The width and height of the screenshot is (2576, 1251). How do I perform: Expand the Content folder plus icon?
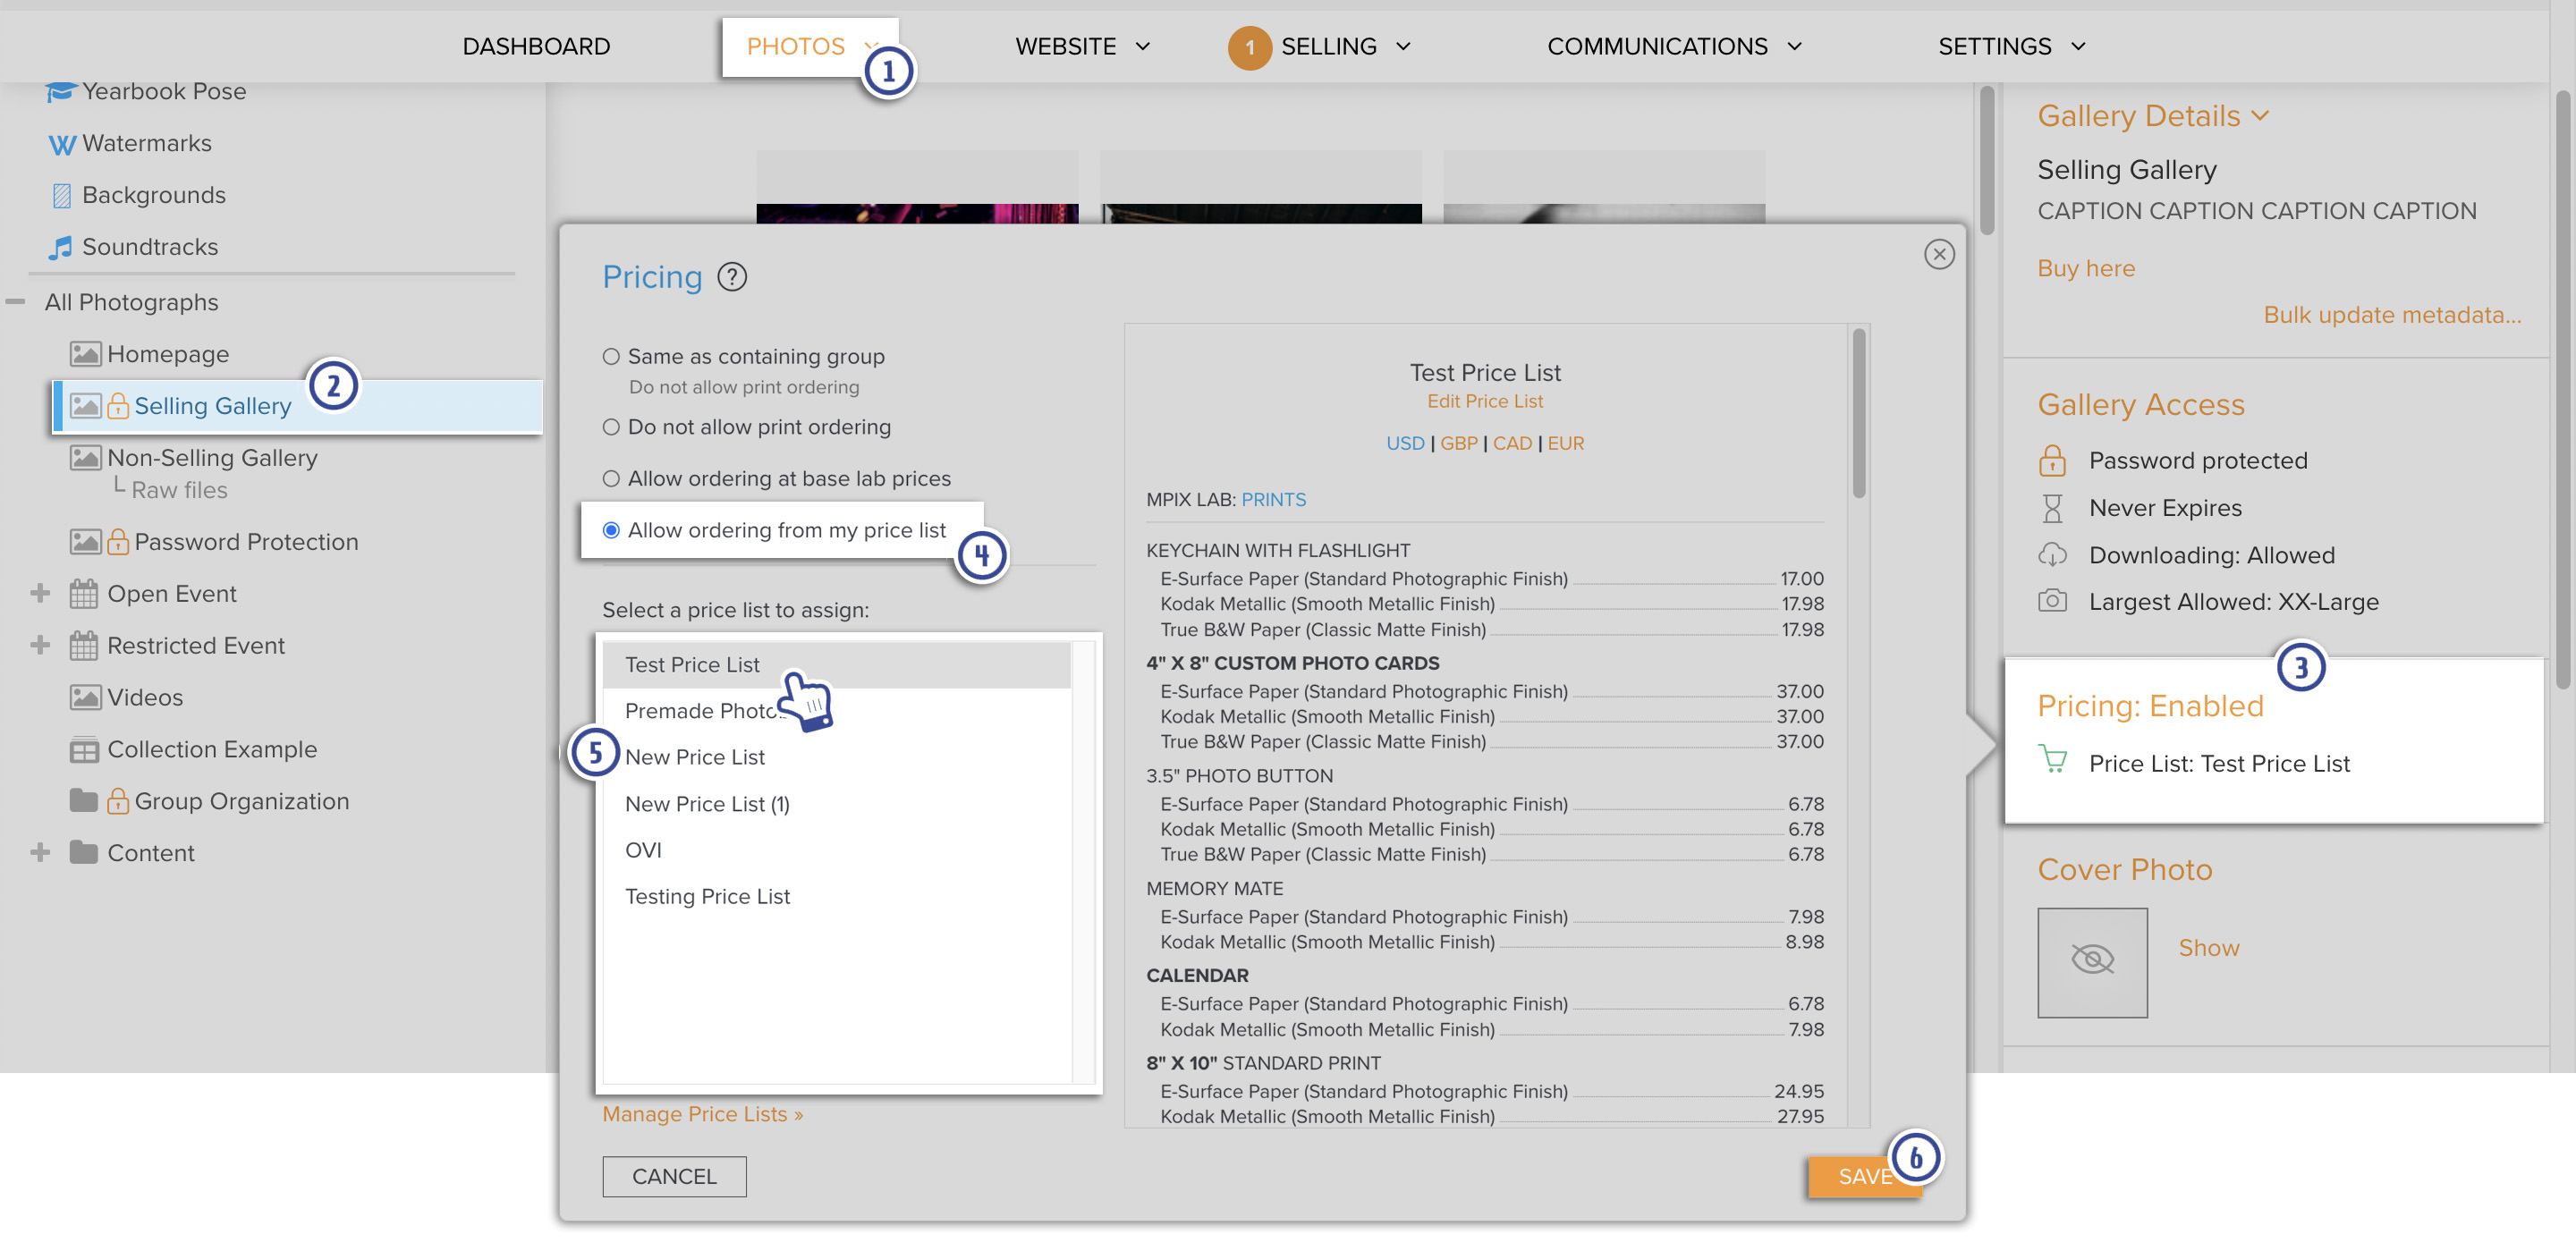point(40,852)
